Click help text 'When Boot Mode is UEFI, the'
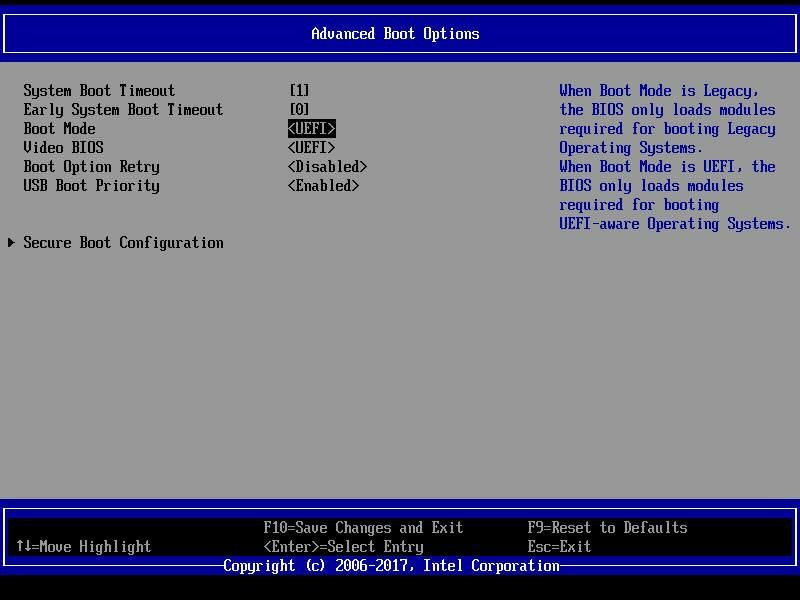800x600 pixels. [667, 167]
